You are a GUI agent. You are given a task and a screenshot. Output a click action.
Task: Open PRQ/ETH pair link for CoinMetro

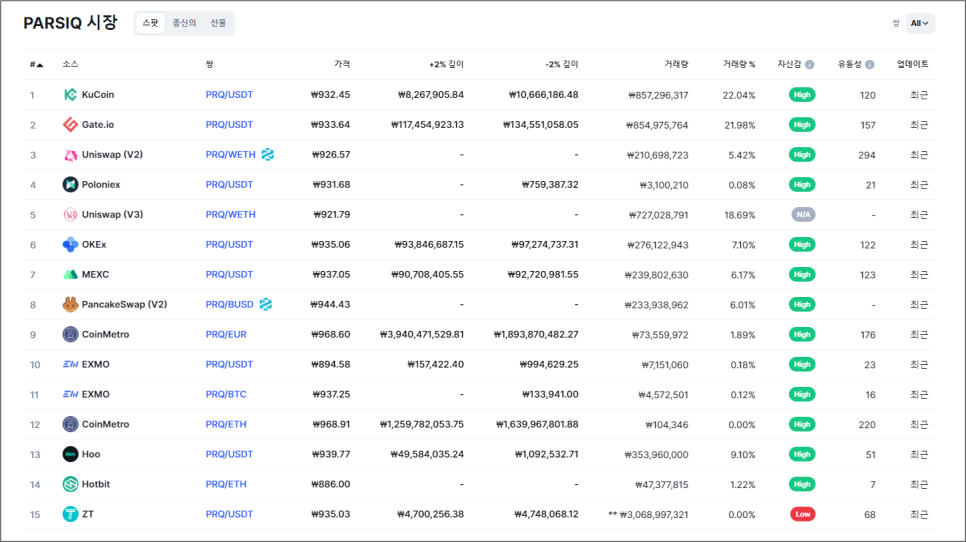[226, 424]
